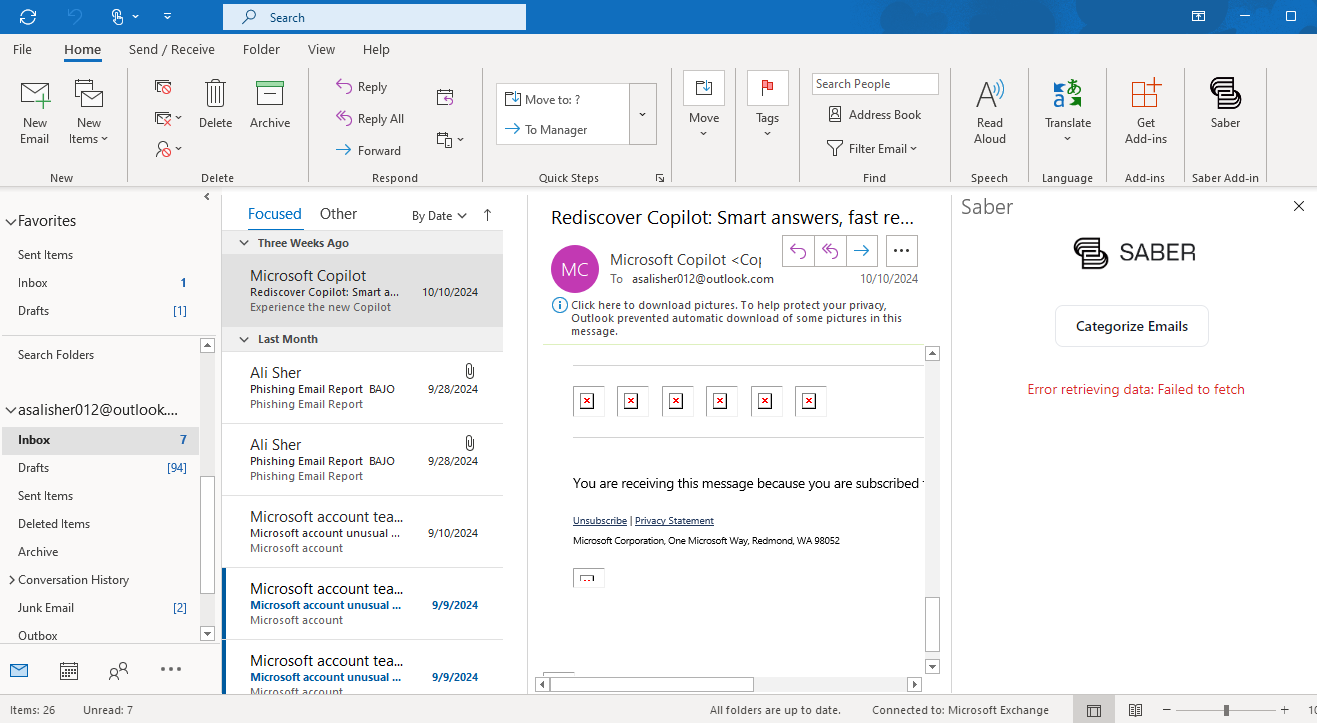Open the Address Book
The height and width of the screenshot is (723, 1317).
874,115
